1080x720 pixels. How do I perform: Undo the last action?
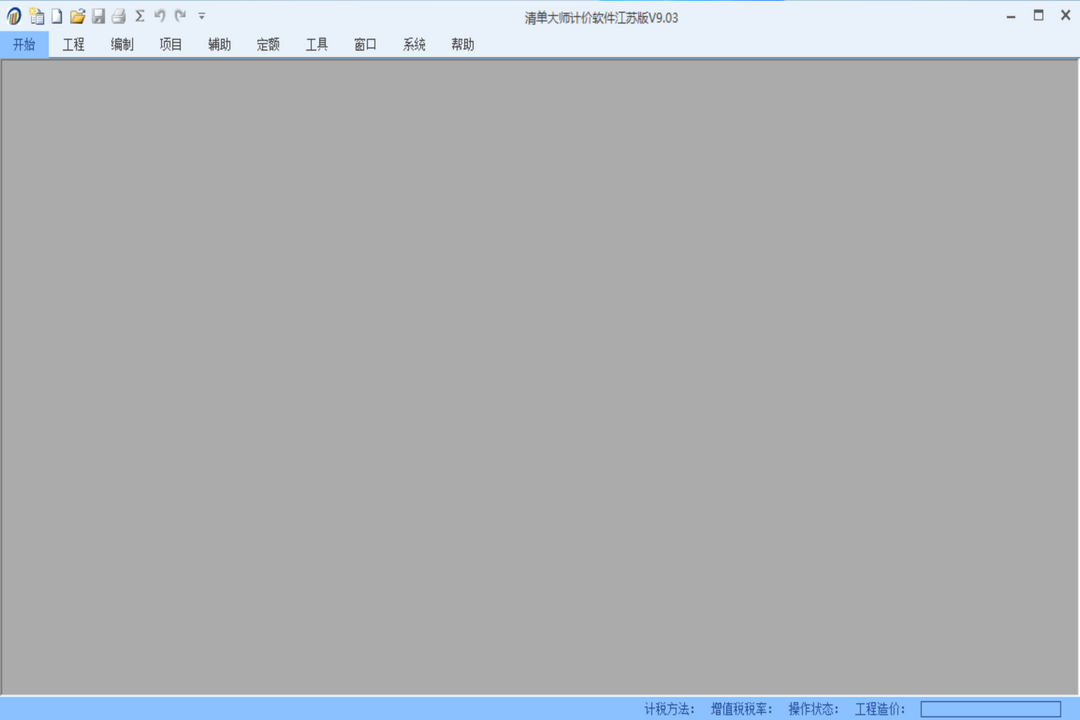160,16
